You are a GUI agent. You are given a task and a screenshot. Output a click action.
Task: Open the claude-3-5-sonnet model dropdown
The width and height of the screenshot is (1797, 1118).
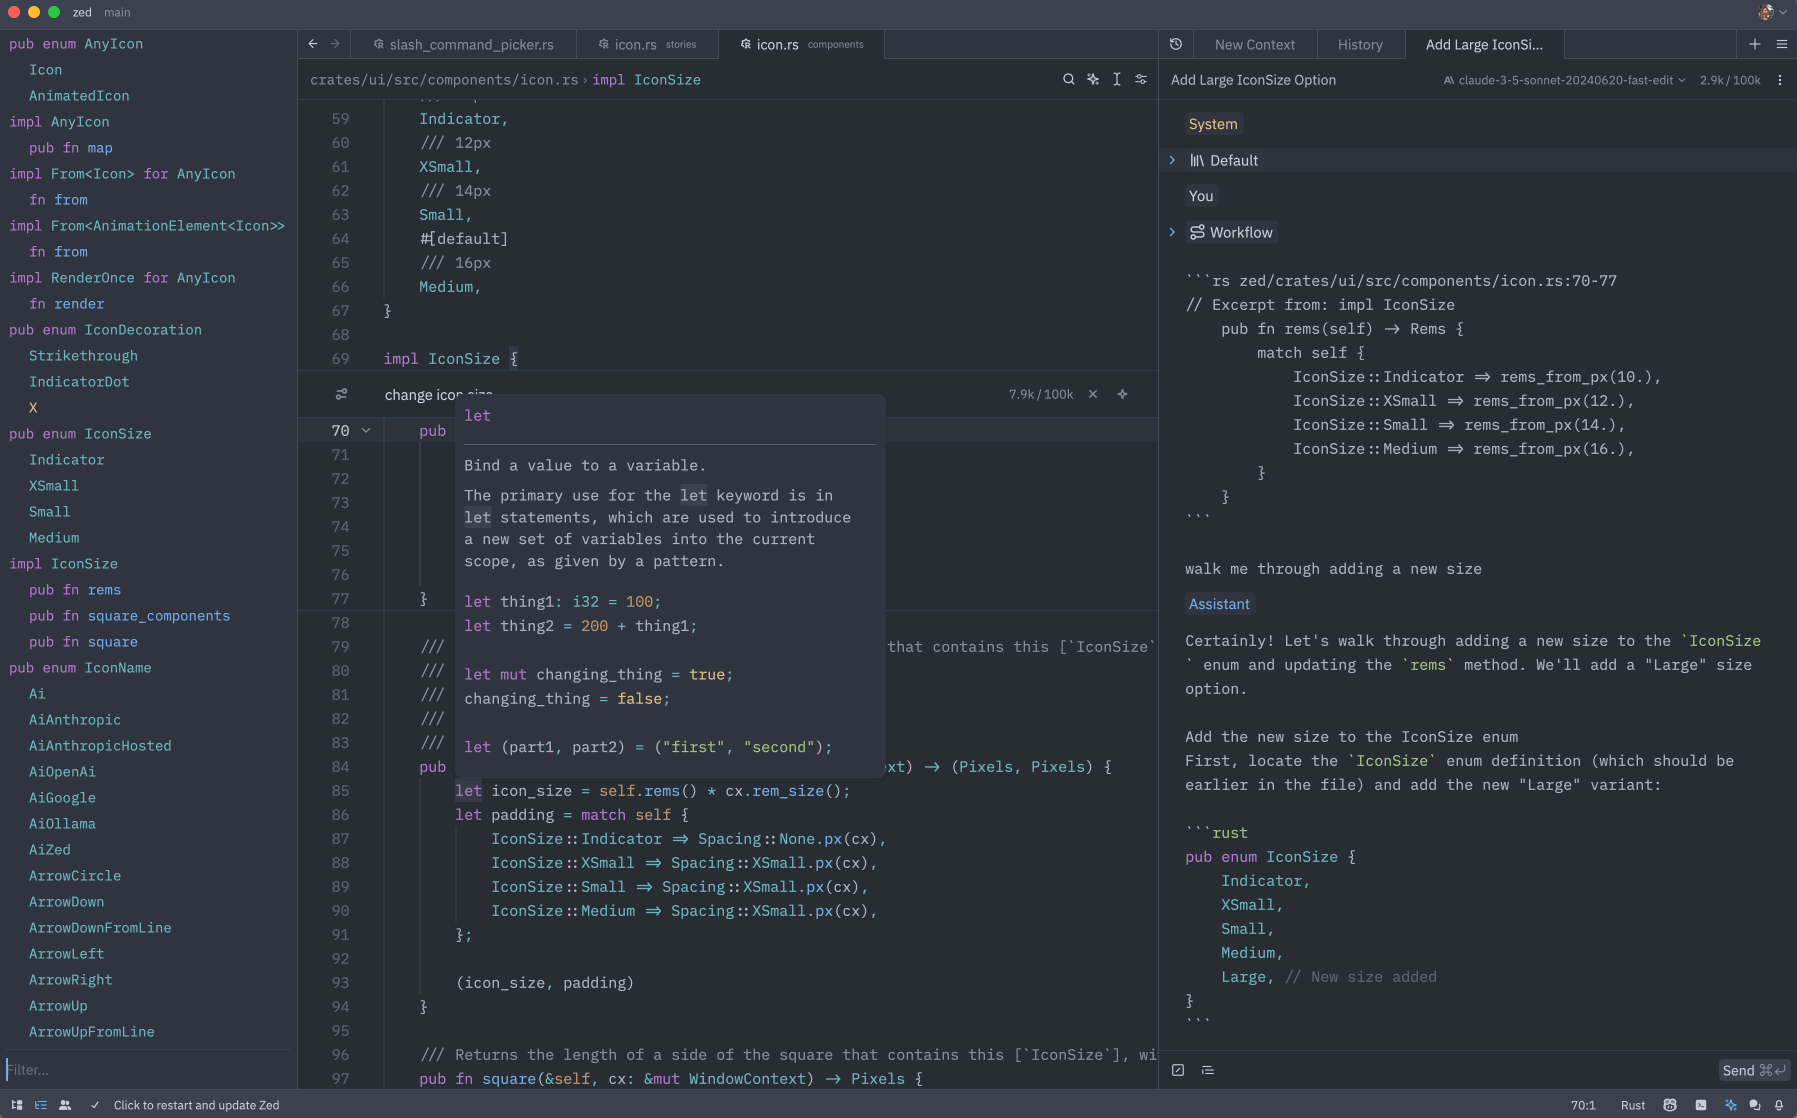click(1565, 80)
